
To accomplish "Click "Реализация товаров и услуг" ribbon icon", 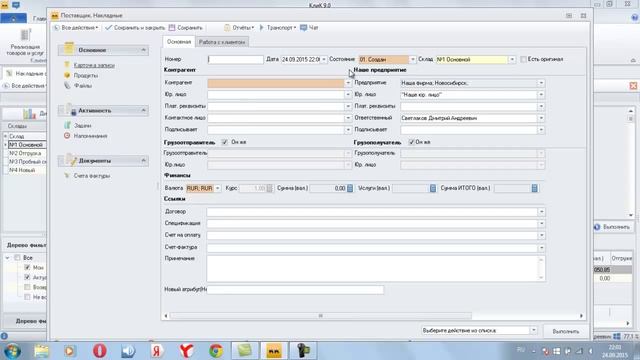I will pyautogui.click(x=25, y=42).
